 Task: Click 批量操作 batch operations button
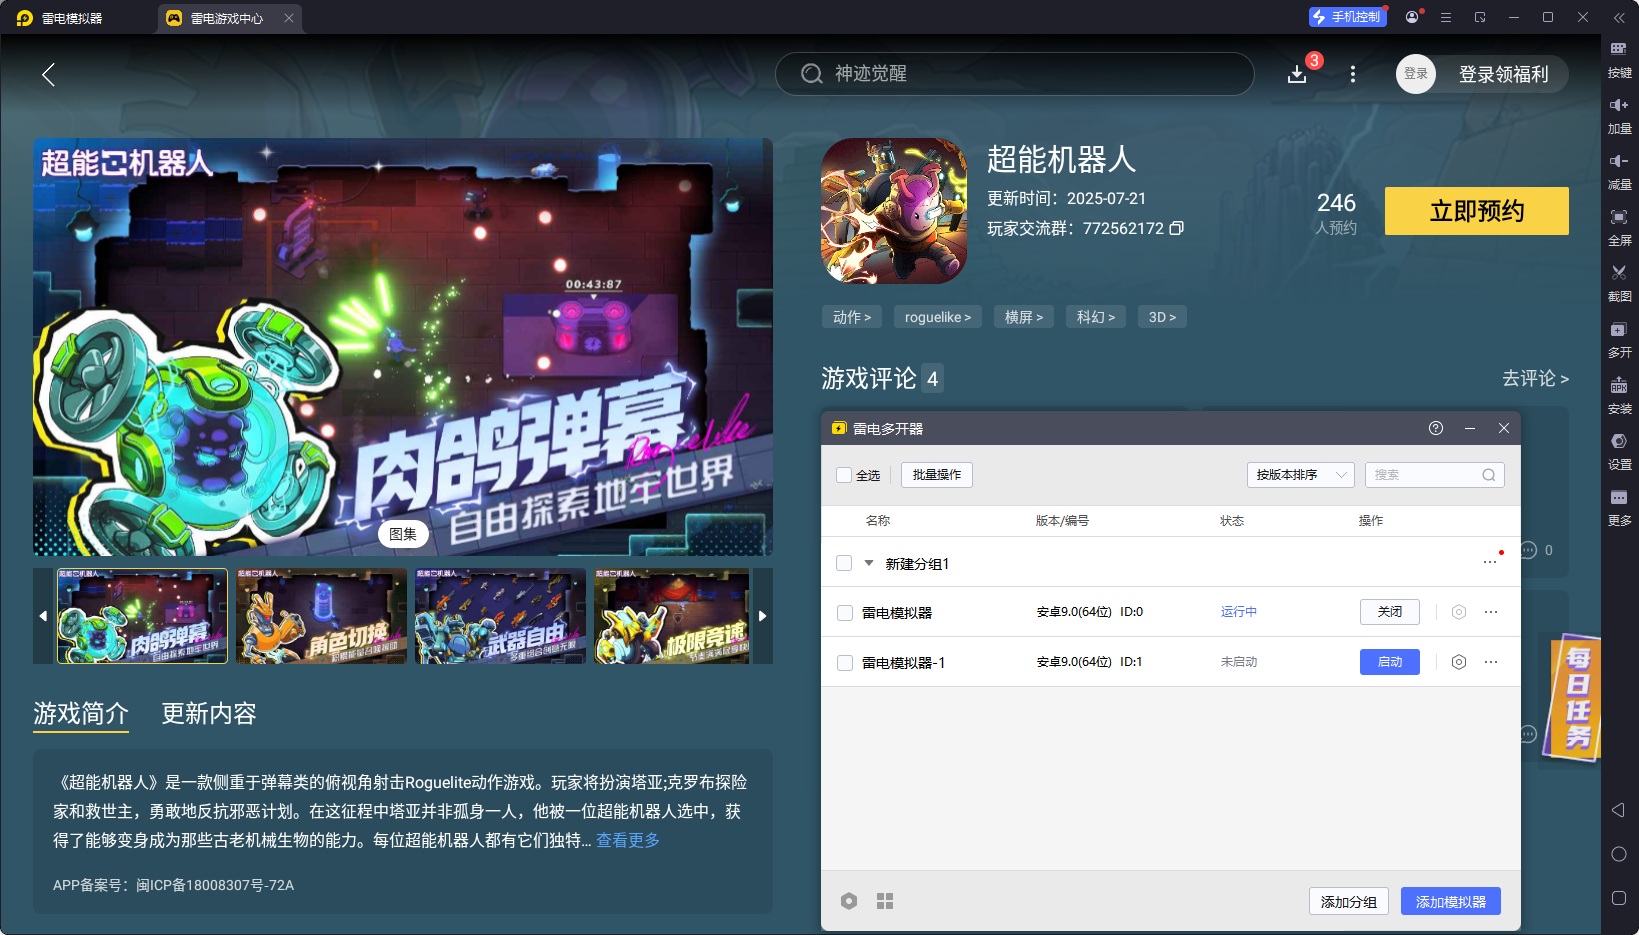click(937, 475)
